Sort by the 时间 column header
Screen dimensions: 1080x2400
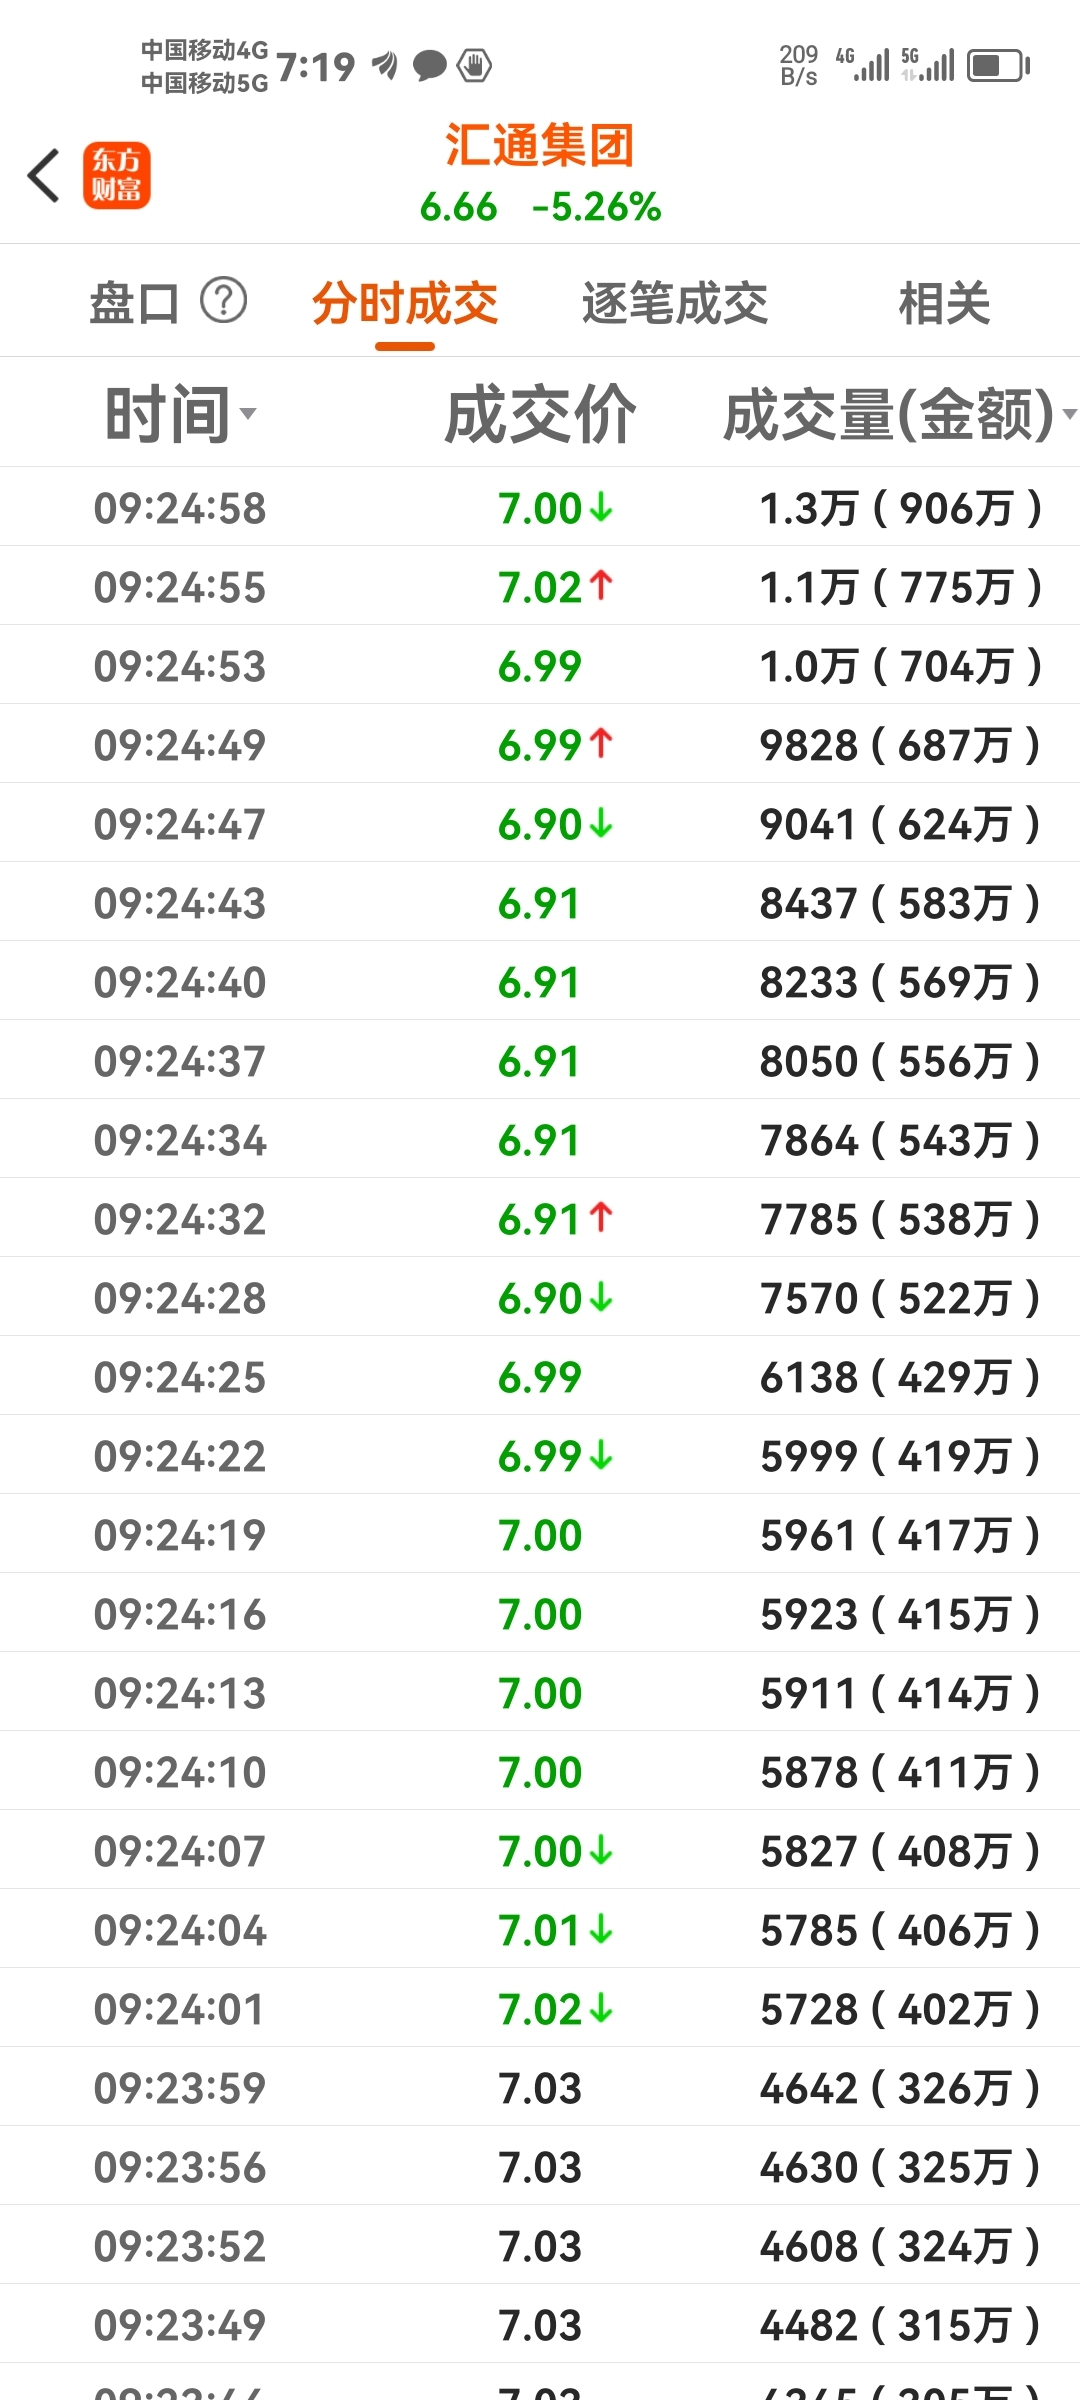pyautogui.click(x=180, y=413)
